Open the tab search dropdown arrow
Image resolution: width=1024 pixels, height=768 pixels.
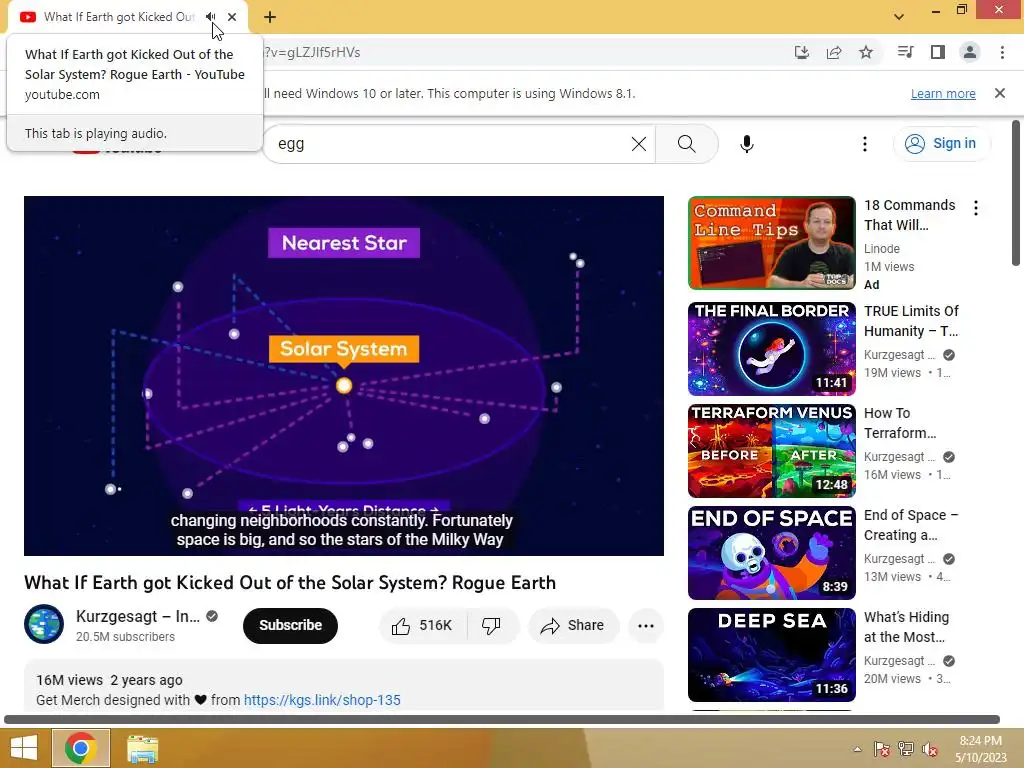coord(899,17)
